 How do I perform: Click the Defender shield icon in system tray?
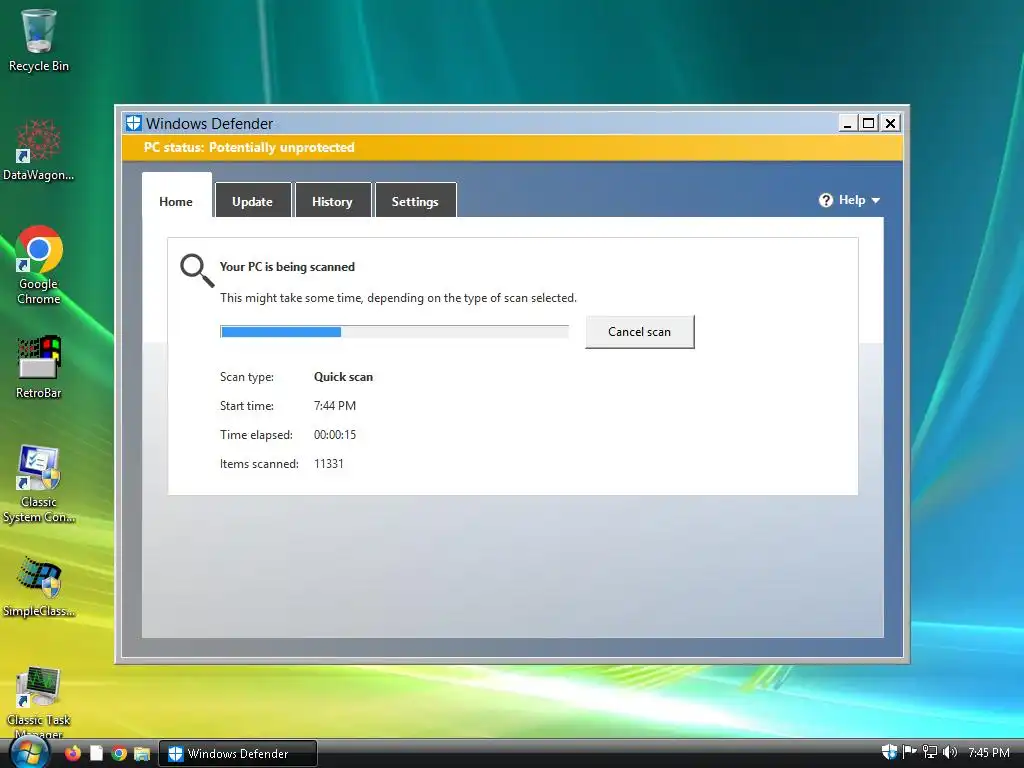click(x=889, y=752)
